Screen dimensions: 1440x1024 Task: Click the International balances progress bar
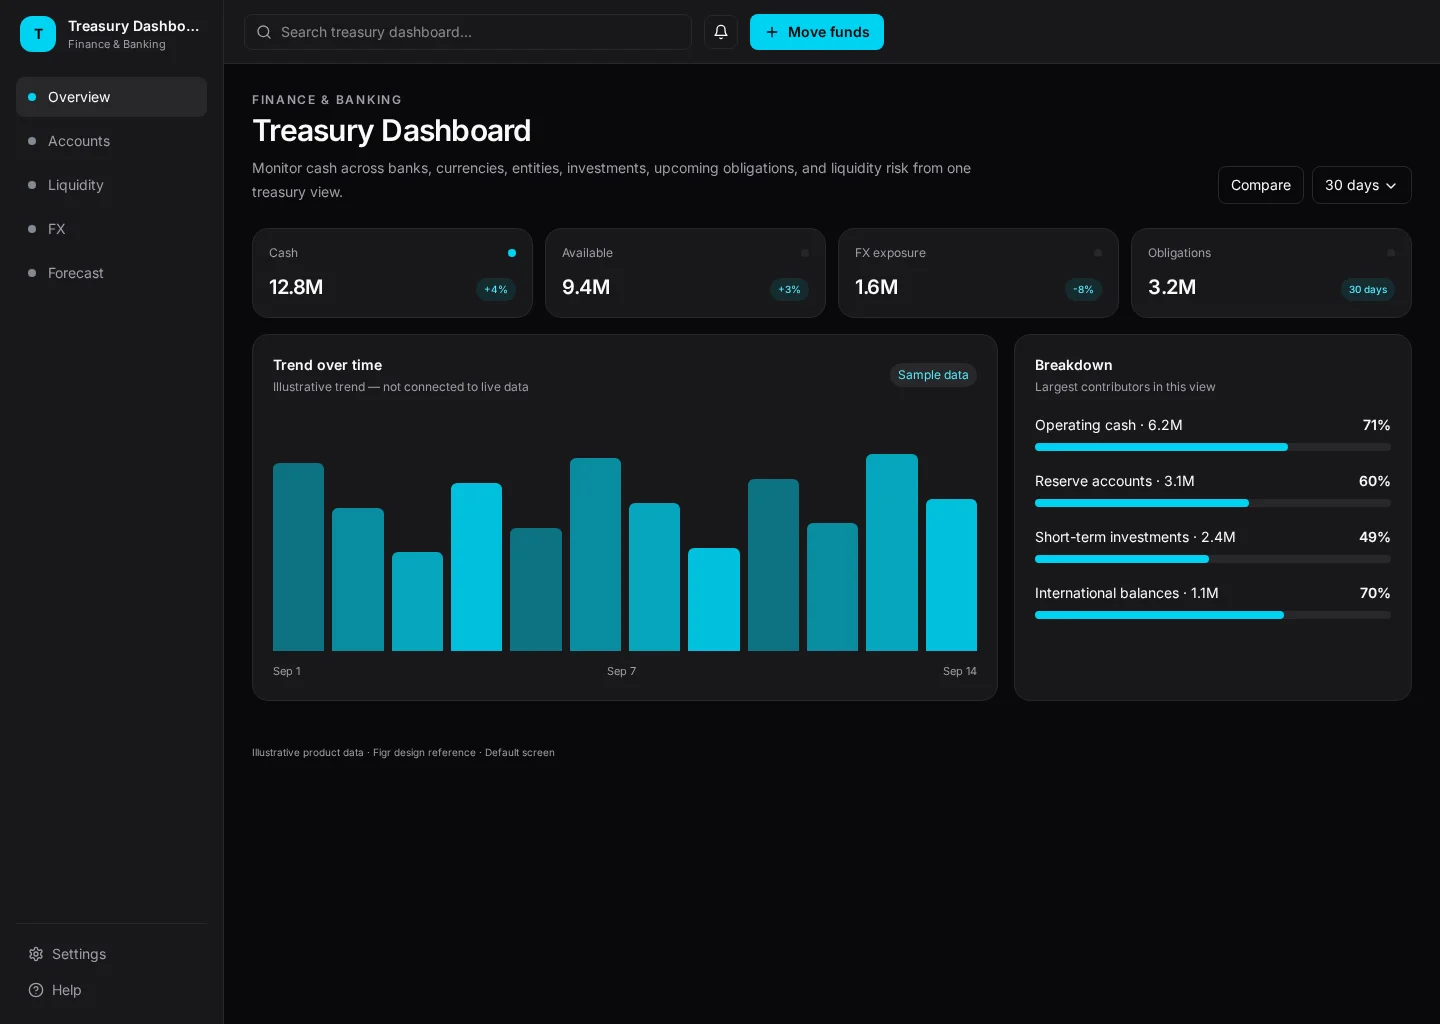pos(1213,615)
